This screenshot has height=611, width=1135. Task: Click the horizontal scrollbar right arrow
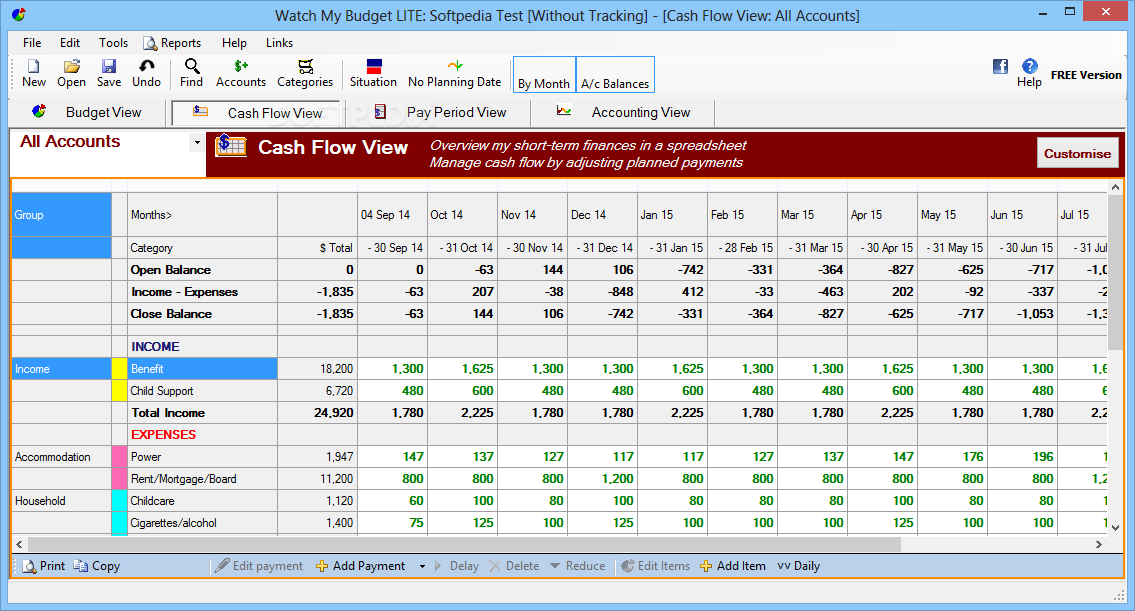1099,544
